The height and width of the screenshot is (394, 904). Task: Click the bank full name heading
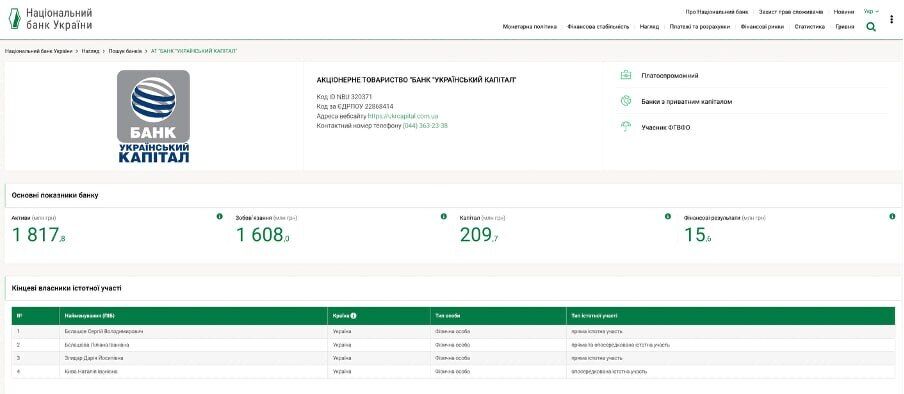[416, 80]
